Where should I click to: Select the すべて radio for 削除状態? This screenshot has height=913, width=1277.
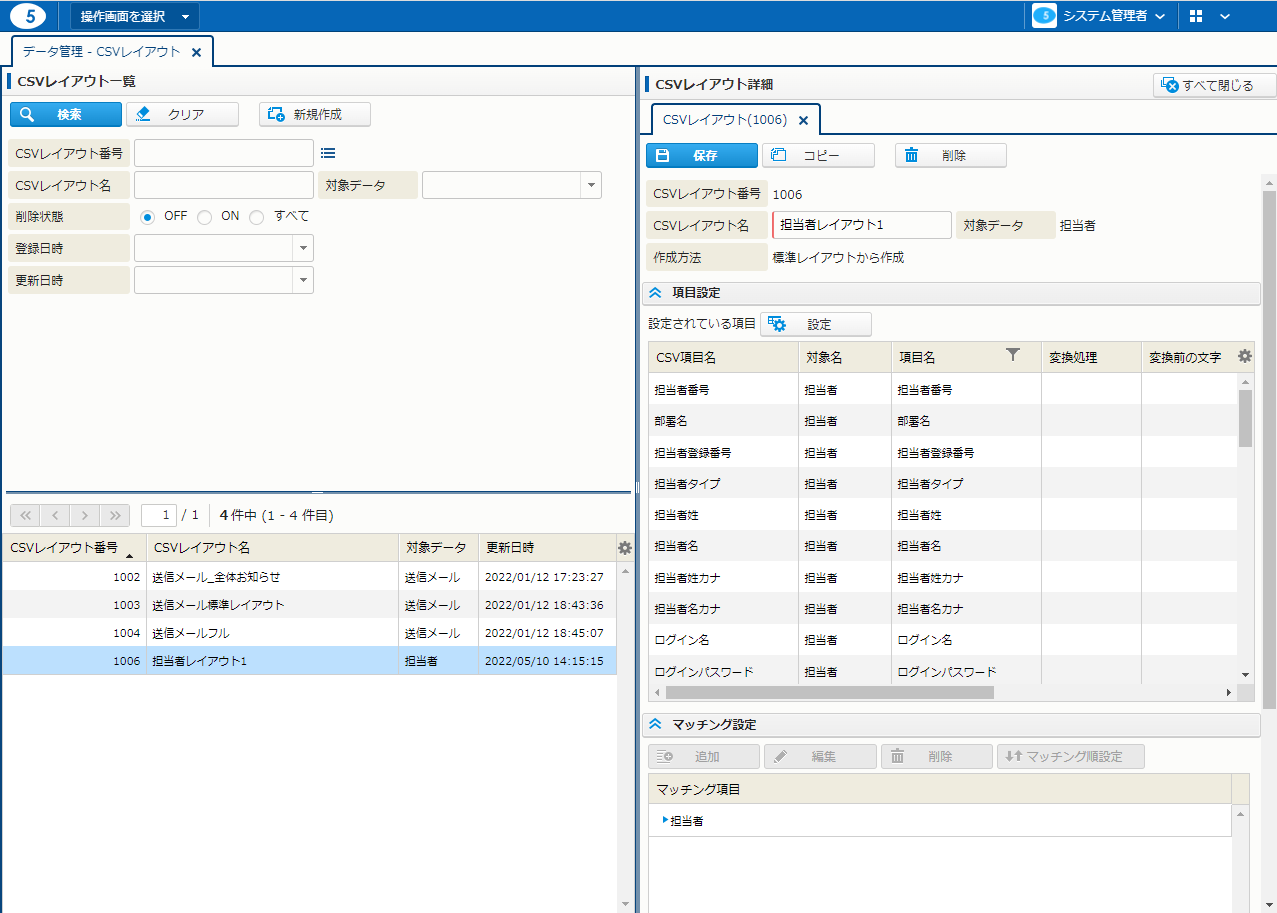(x=257, y=217)
